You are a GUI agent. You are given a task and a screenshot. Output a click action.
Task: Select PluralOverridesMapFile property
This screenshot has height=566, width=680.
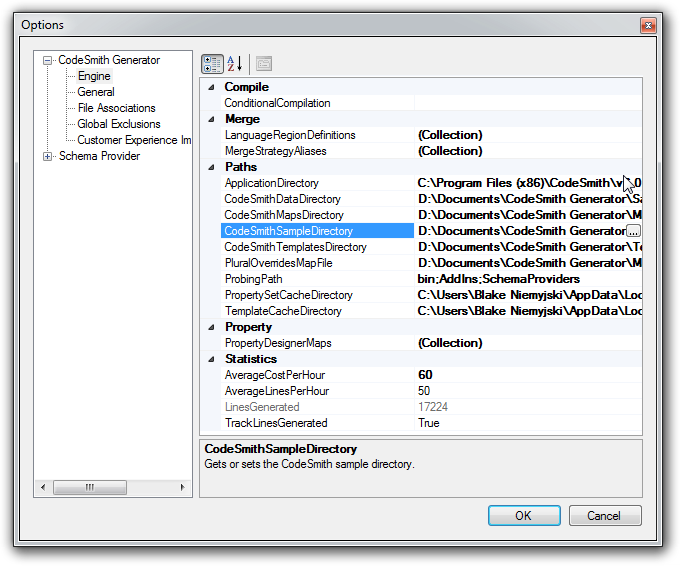coord(317,263)
